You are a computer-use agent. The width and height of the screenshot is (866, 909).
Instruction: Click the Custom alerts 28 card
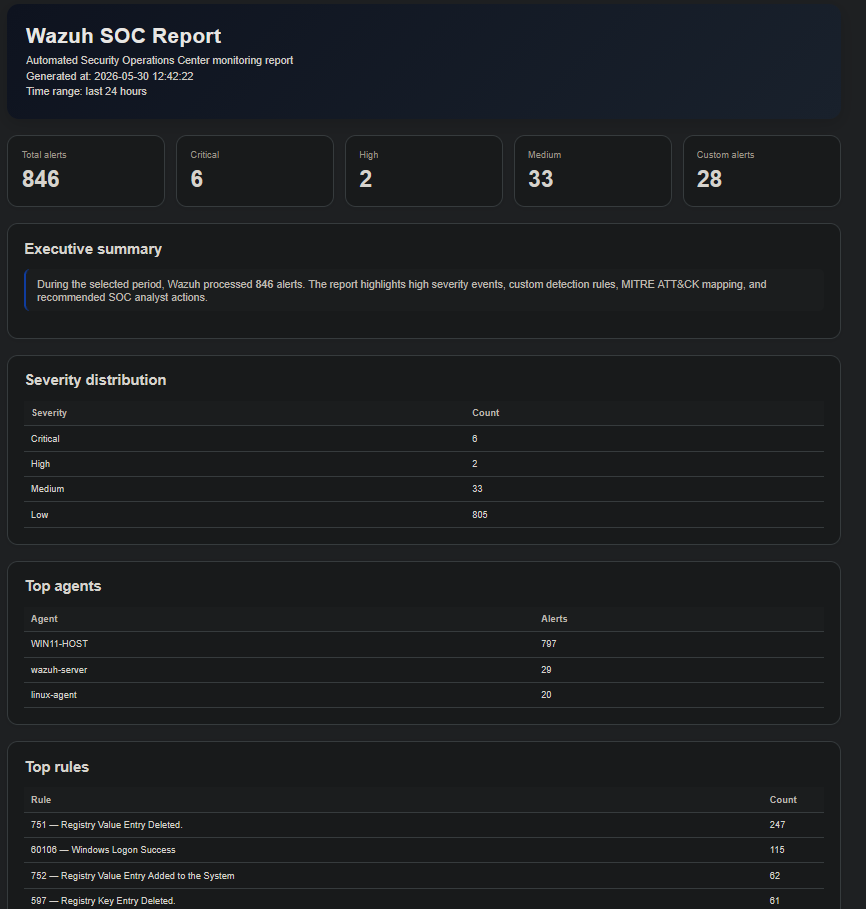pyautogui.click(x=762, y=171)
